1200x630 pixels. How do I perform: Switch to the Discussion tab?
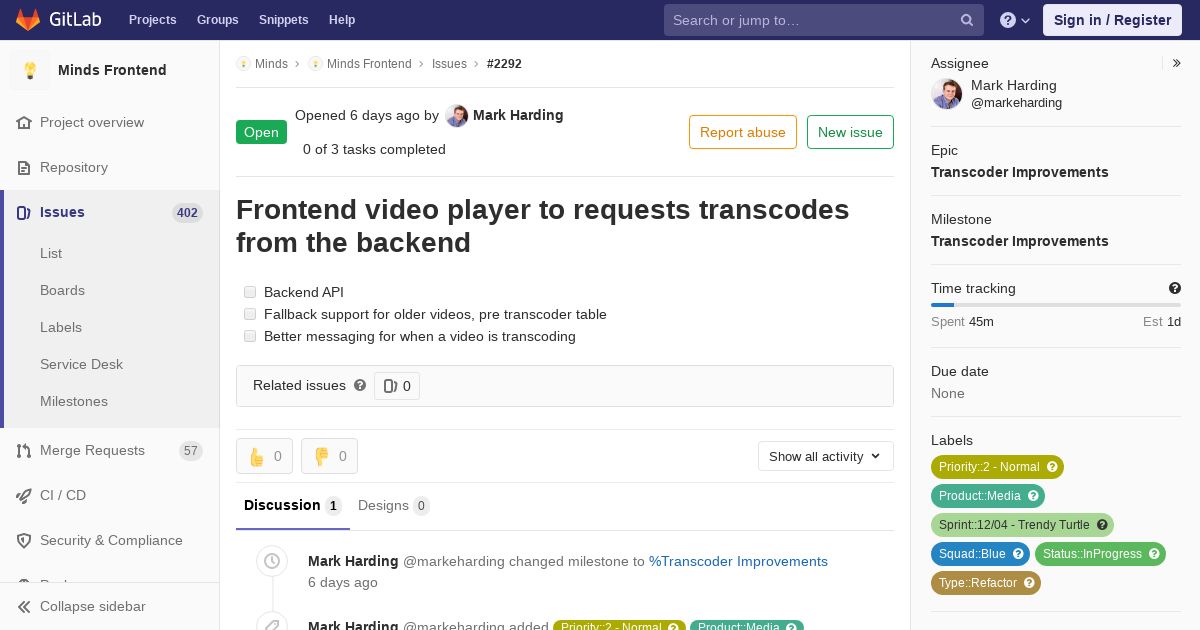tap(292, 506)
